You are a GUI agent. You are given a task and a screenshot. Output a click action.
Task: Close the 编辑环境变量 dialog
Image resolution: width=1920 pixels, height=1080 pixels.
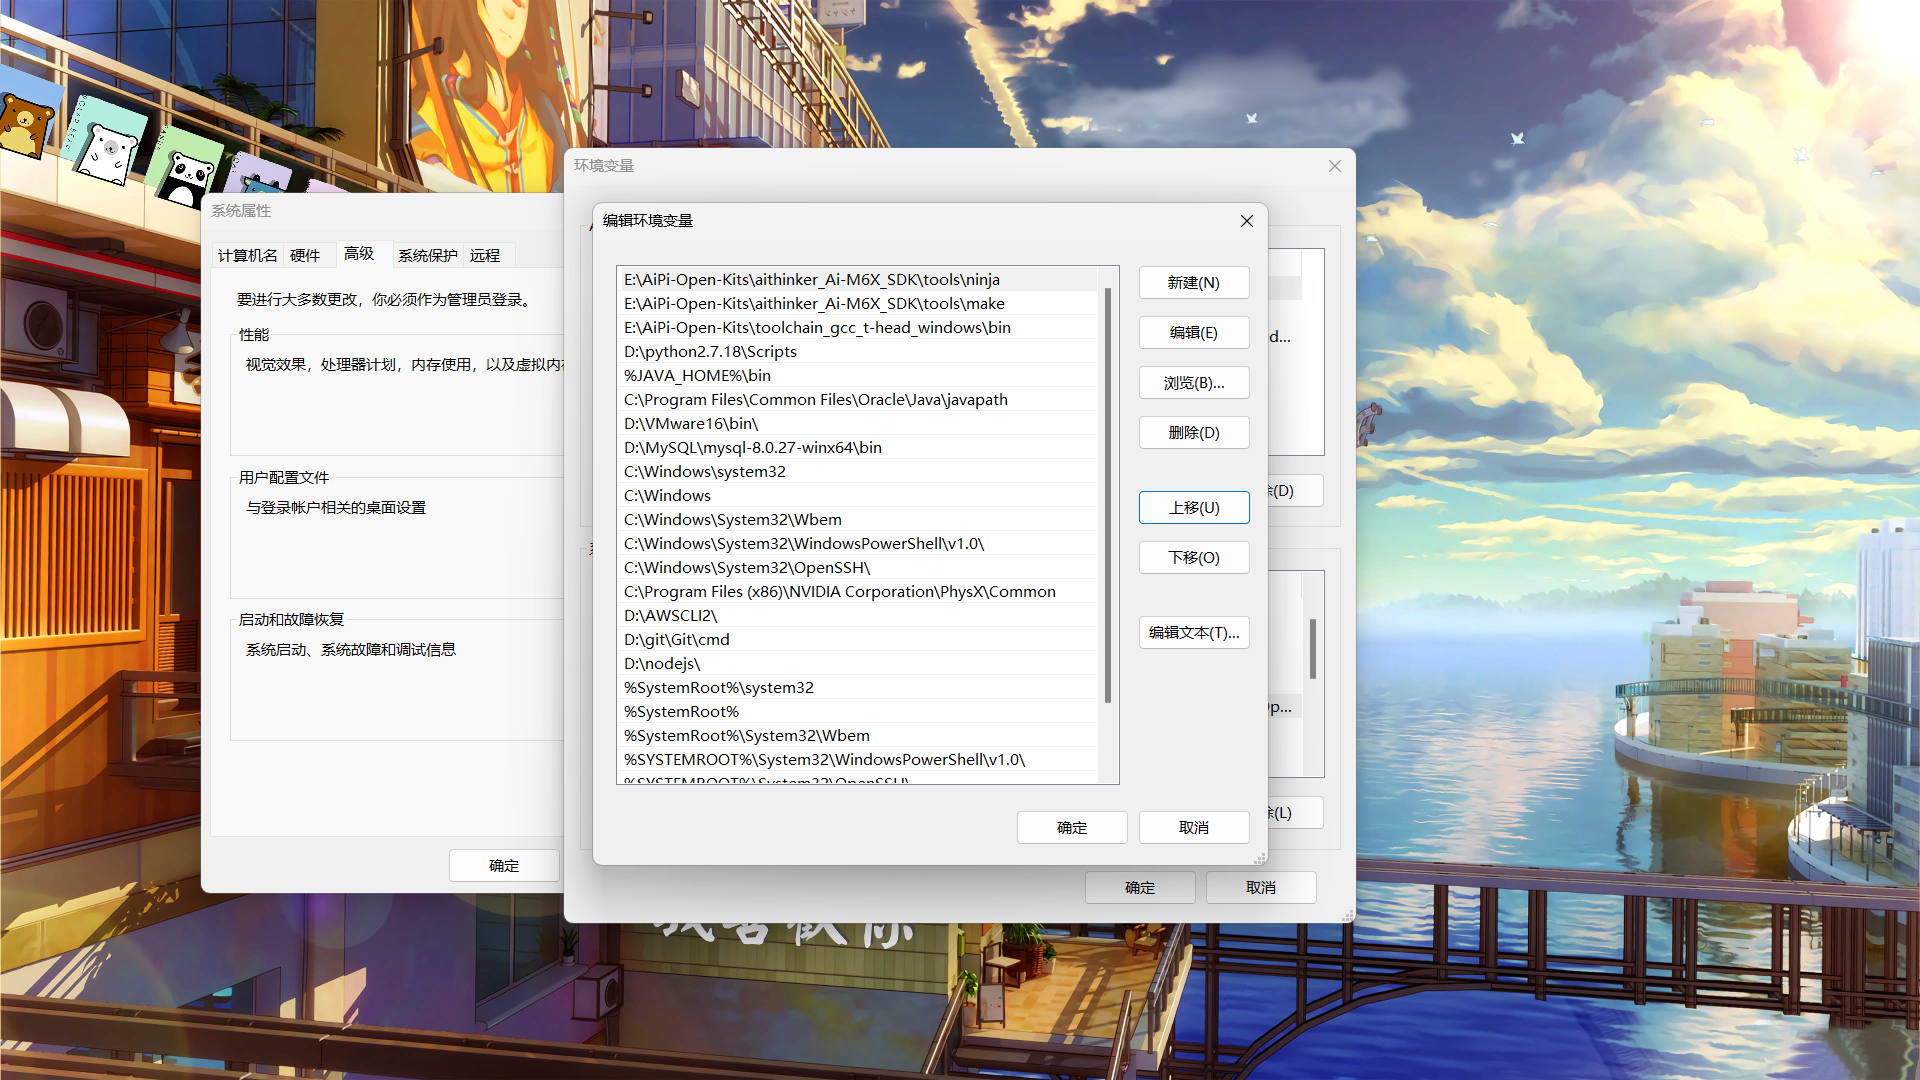1246,221
